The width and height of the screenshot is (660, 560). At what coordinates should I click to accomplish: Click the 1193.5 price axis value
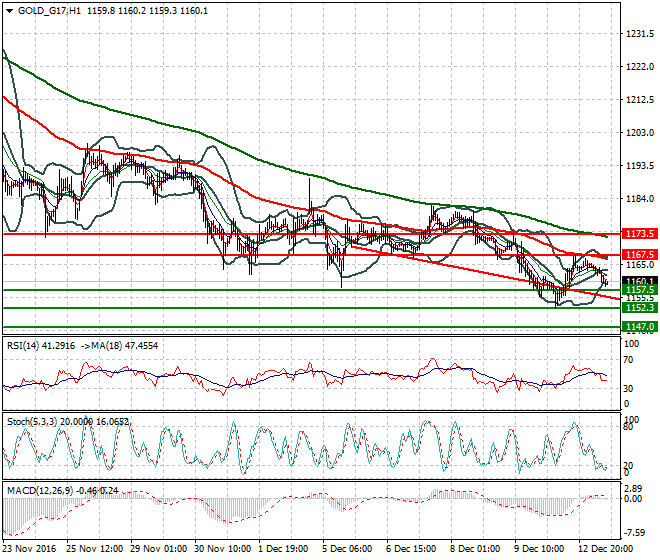click(x=640, y=166)
